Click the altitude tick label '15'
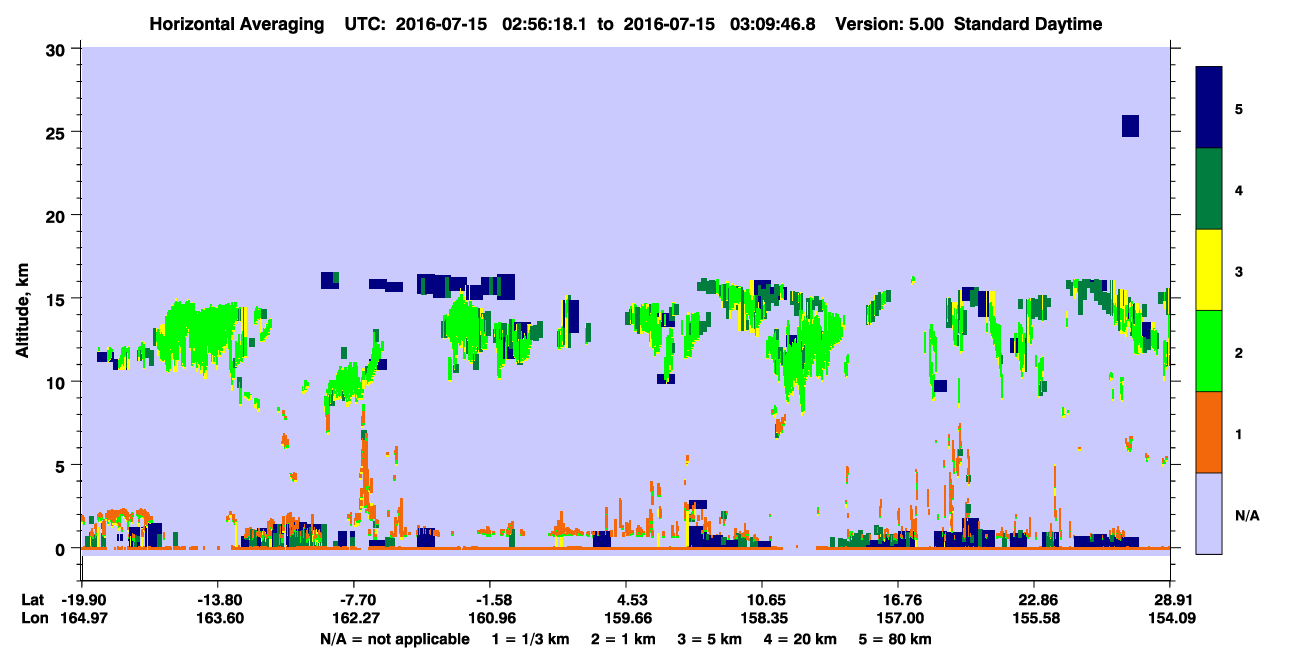This screenshot has height=667, width=1300. (57, 299)
